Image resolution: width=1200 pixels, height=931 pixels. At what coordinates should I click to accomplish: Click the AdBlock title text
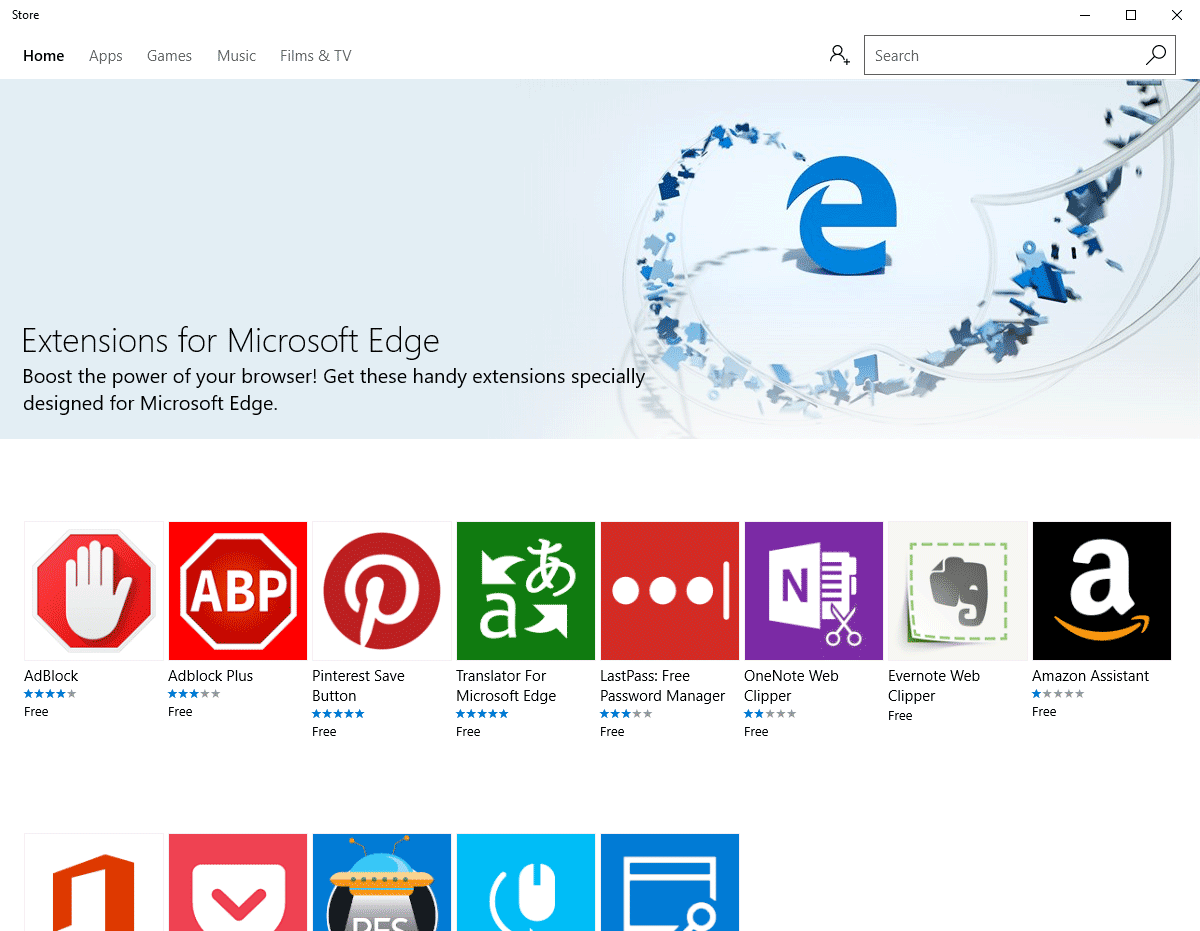51,676
